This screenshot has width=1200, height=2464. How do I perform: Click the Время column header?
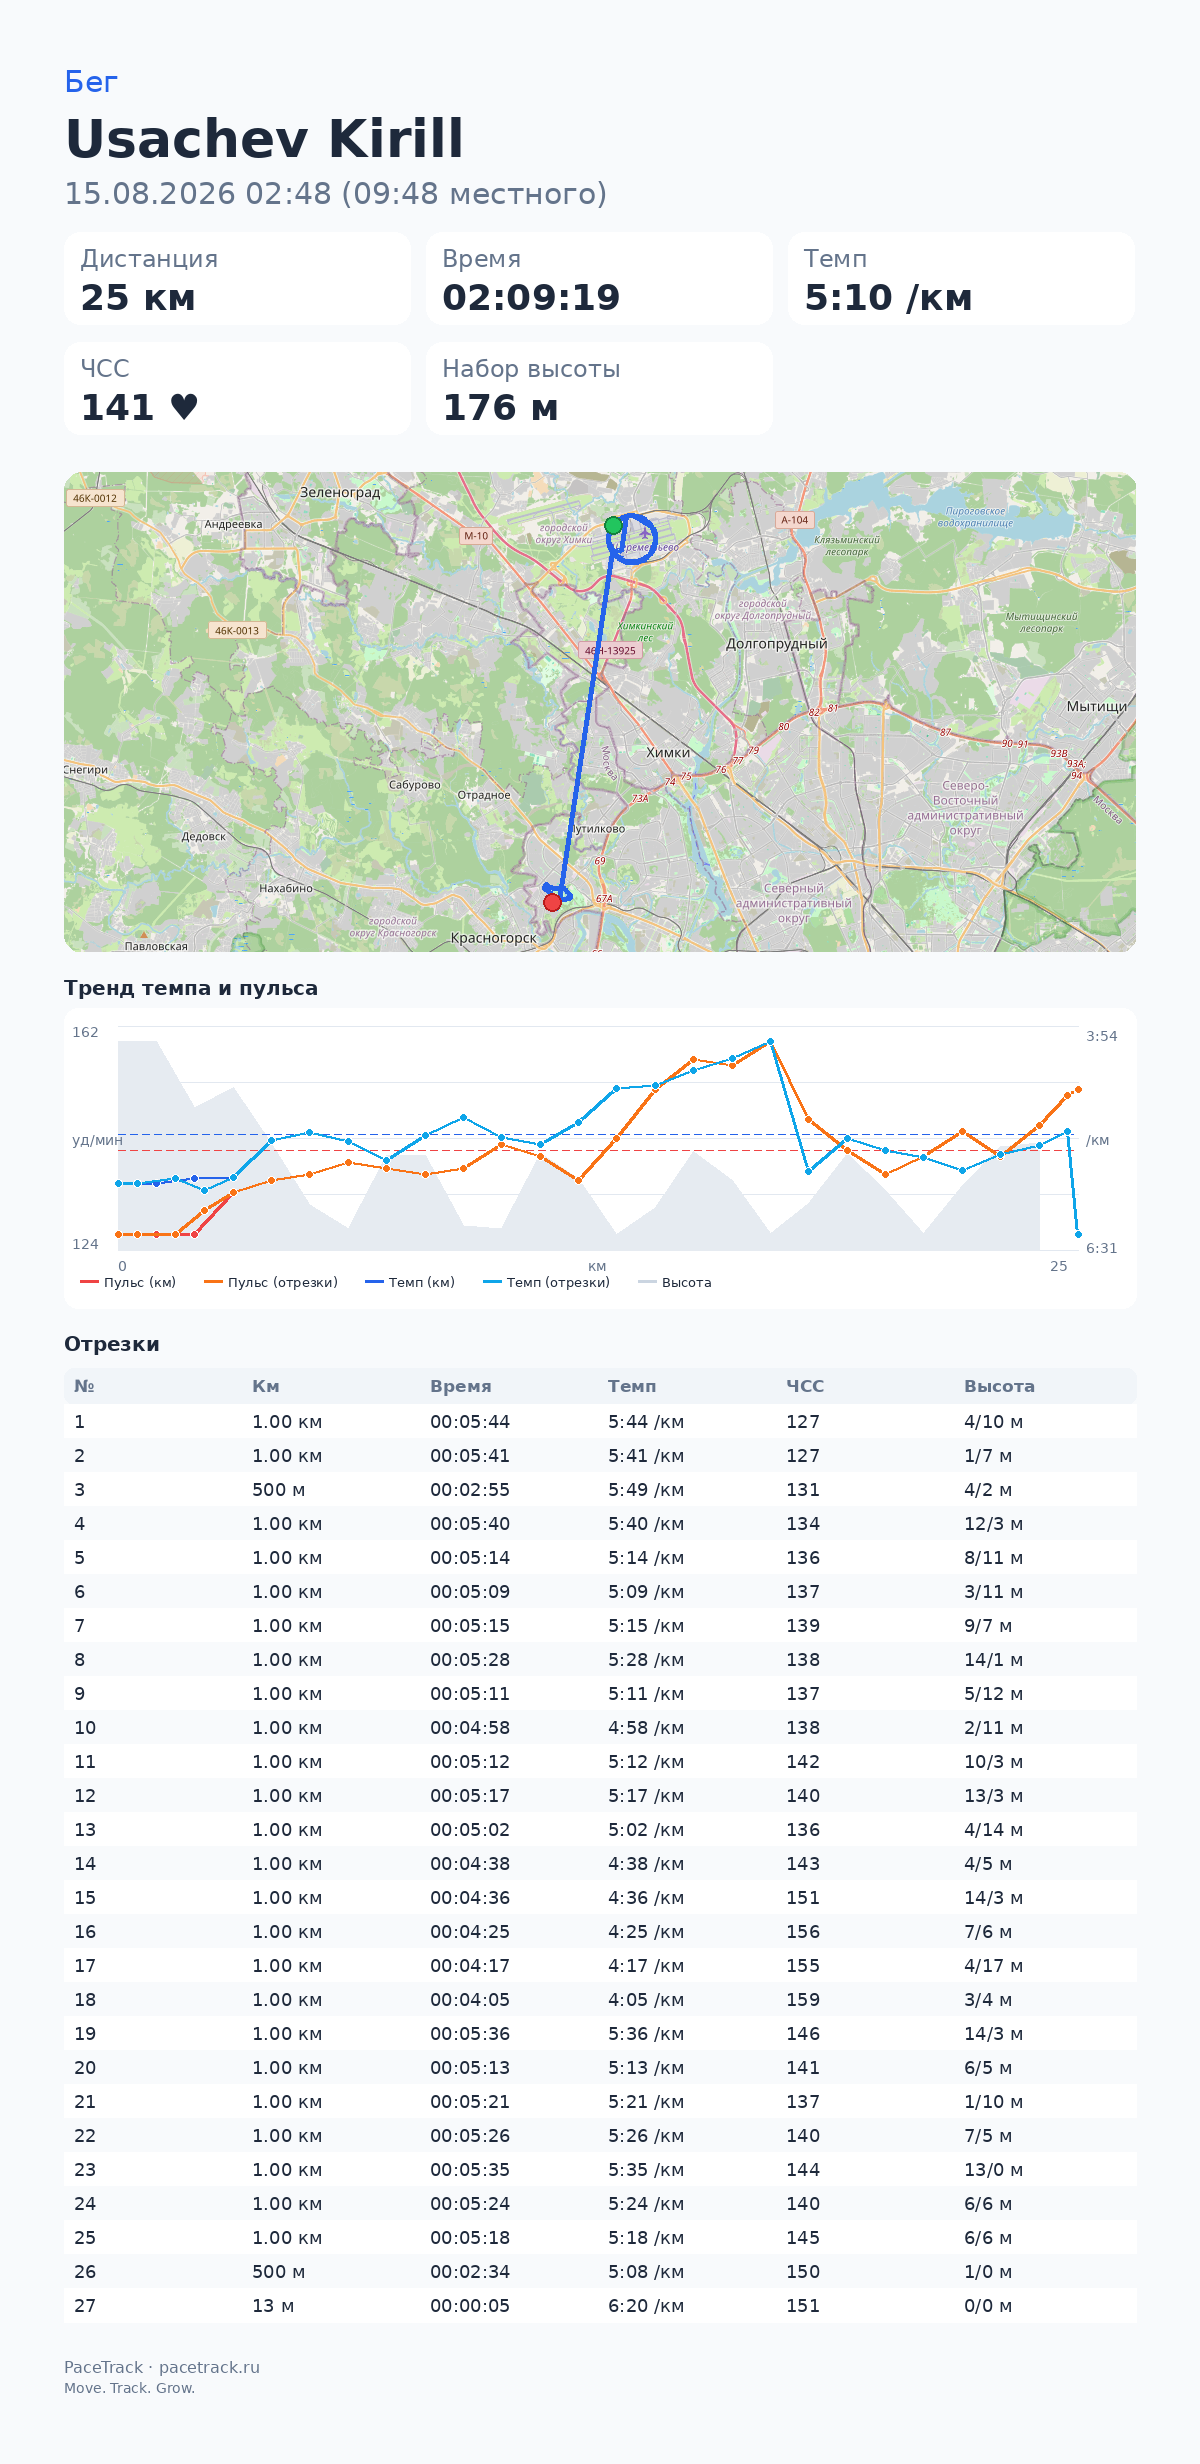tap(461, 1386)
